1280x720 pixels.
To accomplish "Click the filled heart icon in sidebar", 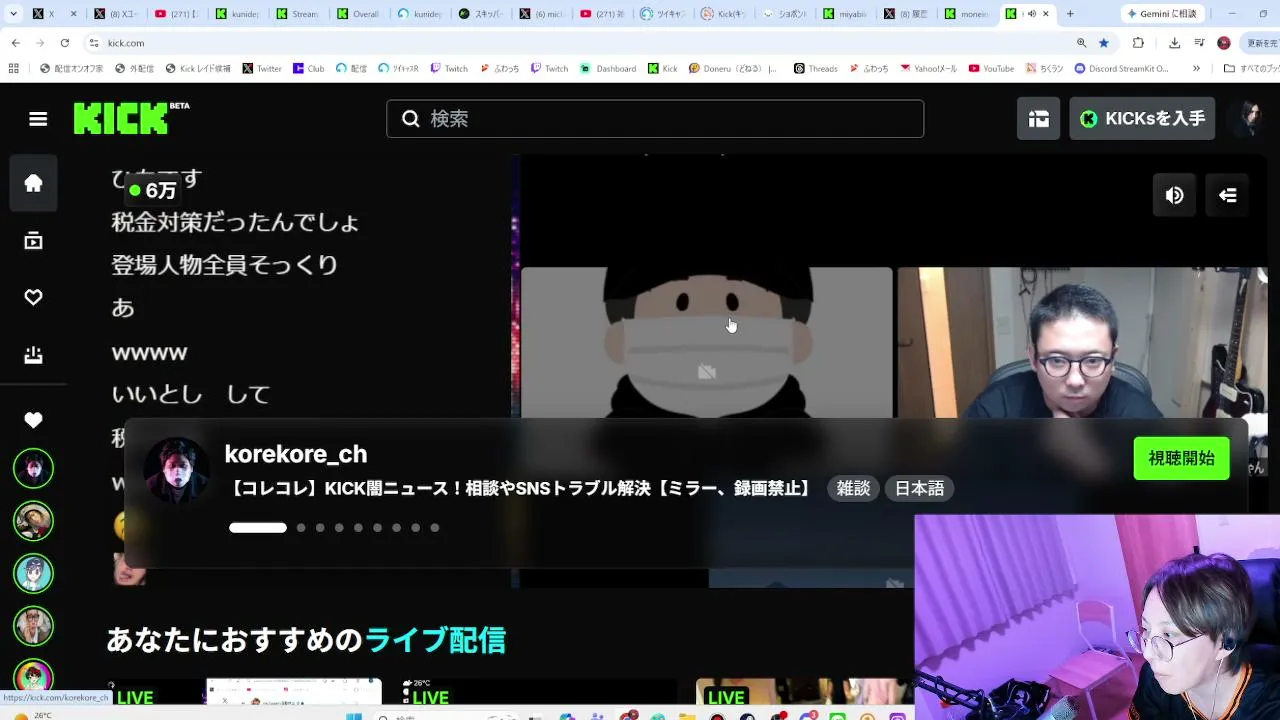I will (x=33, y=420).
